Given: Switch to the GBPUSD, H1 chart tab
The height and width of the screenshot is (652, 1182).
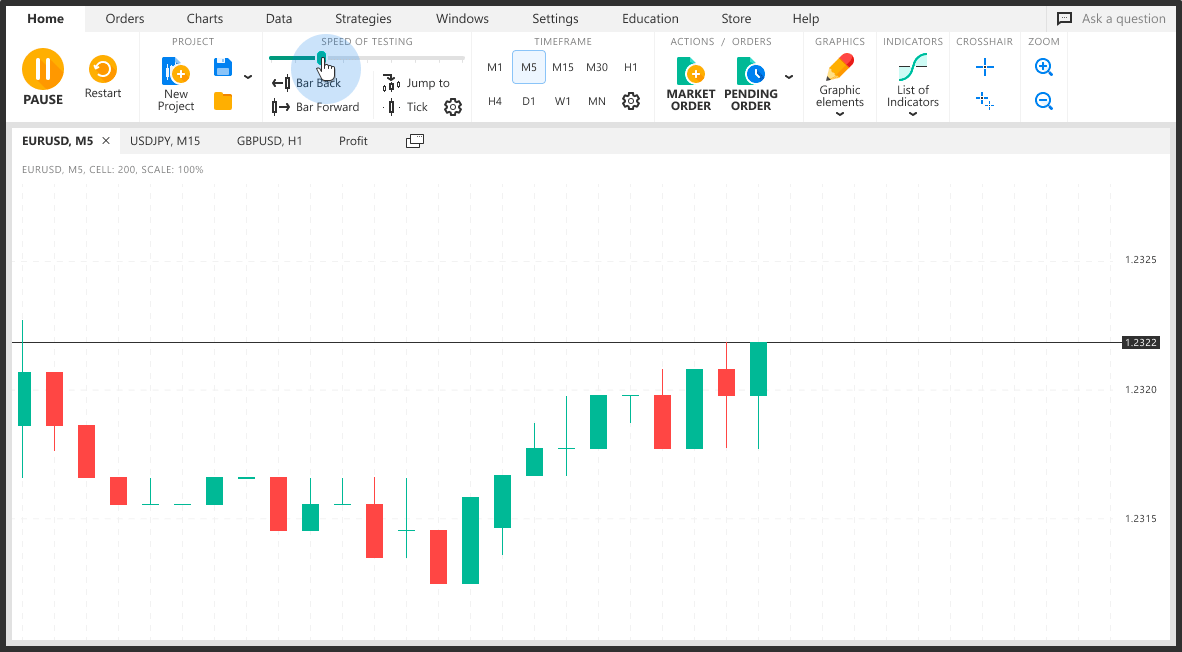Looking at the screenshot, I should coord(269,140).
